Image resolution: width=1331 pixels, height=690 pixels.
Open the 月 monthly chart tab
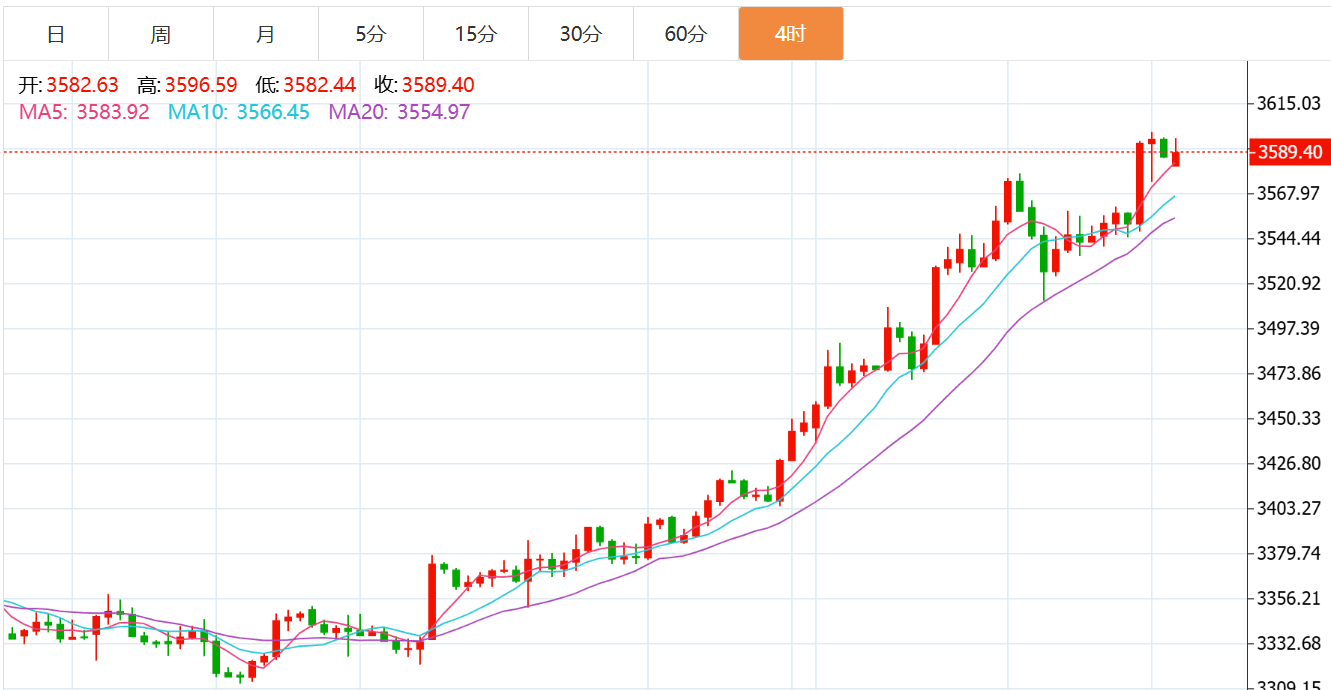265,34
